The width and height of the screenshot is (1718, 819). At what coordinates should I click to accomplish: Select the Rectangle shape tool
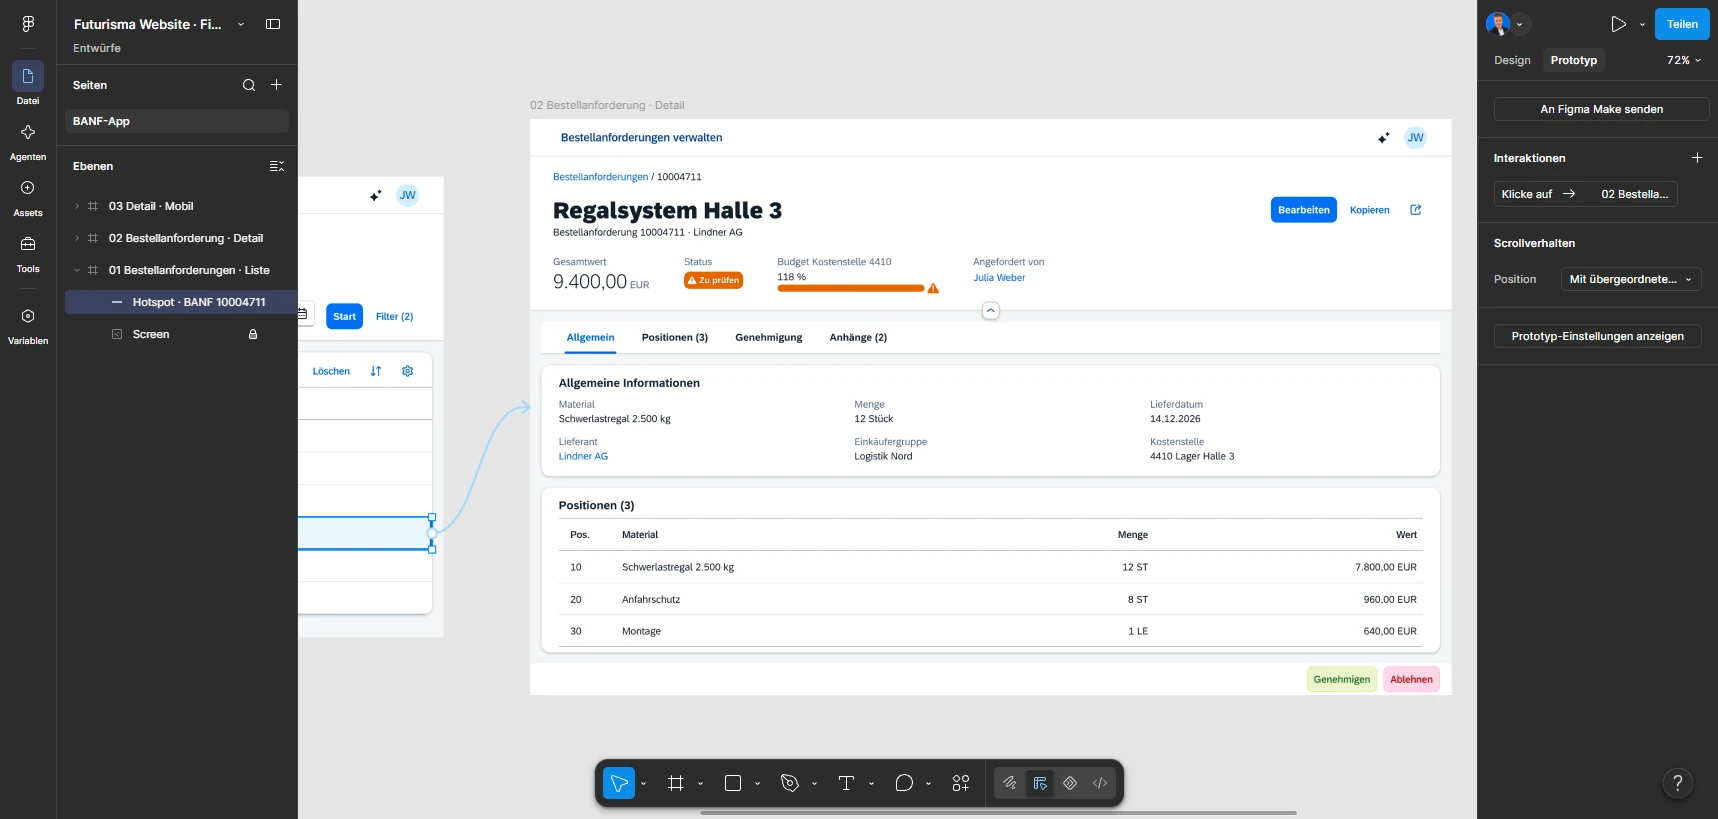coord(733,783)
